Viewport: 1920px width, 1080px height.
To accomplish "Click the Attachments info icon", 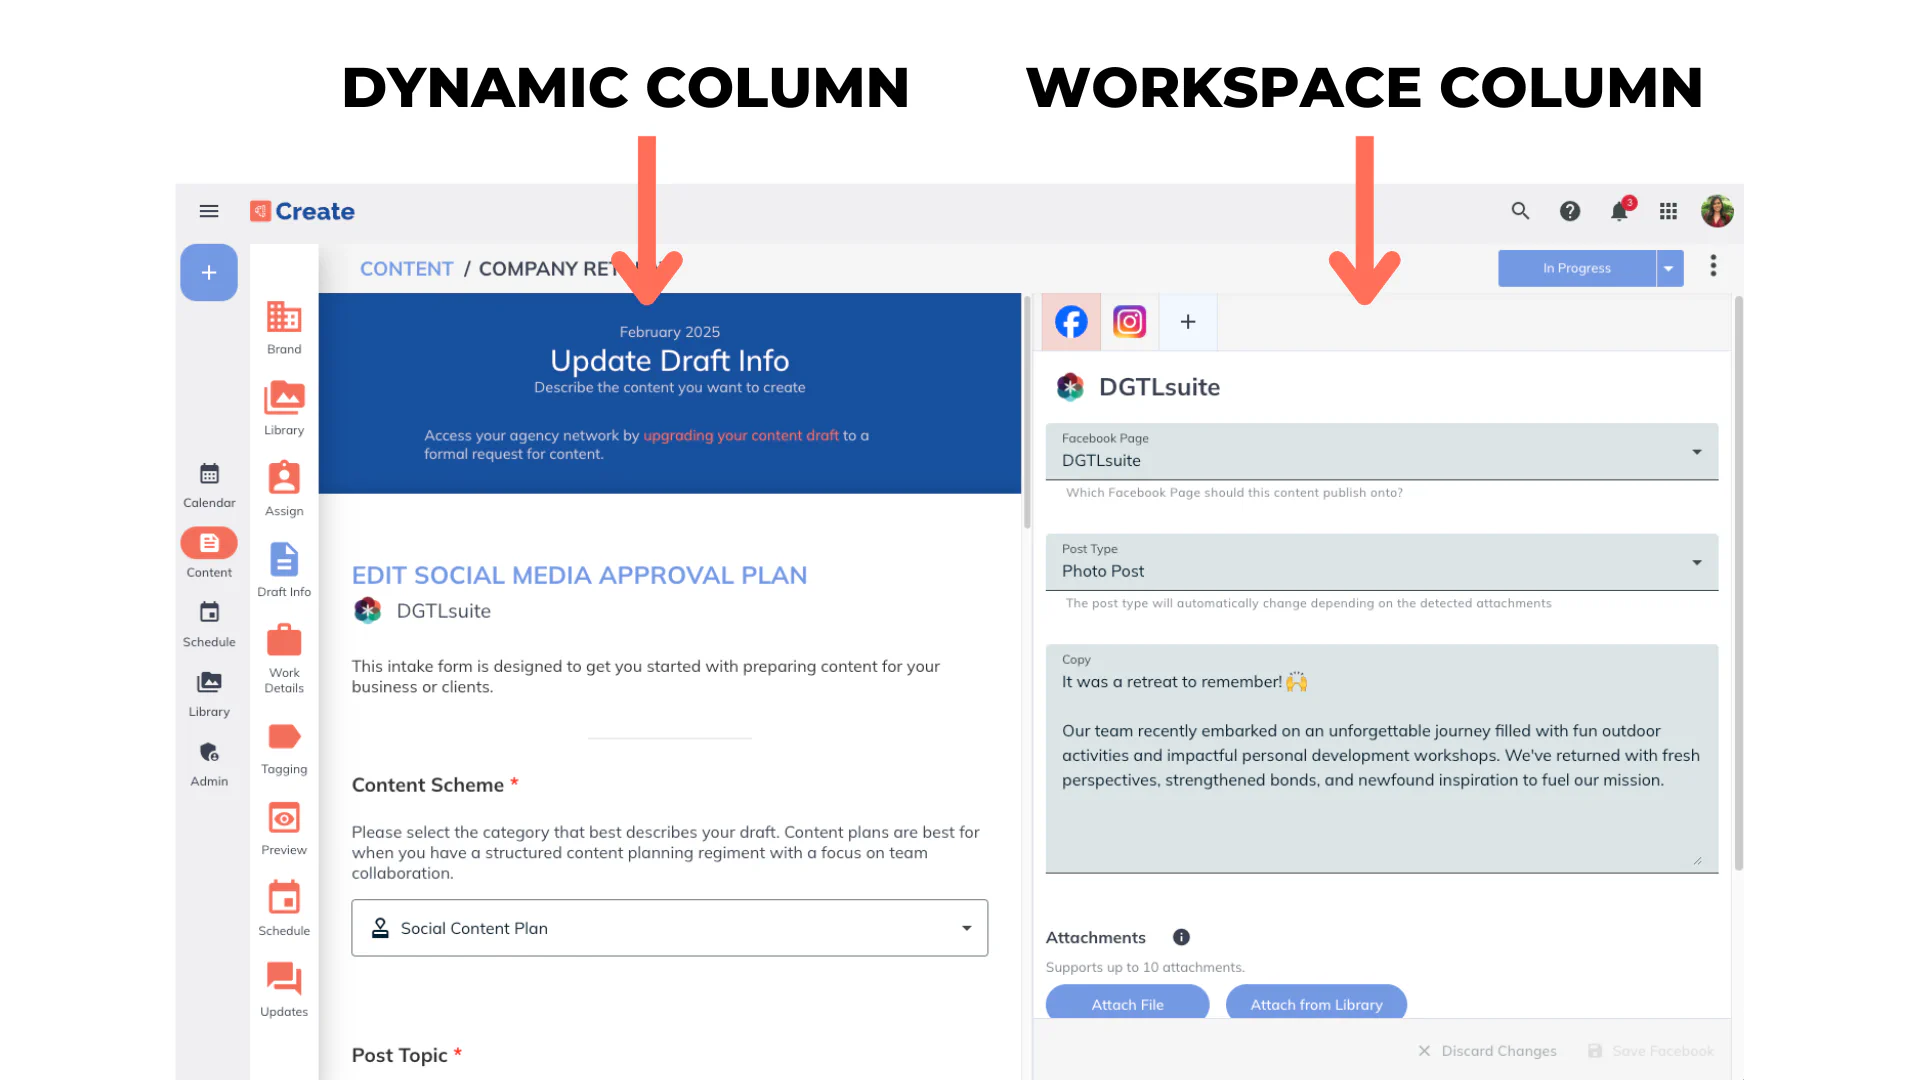I will pos(1181,937).
